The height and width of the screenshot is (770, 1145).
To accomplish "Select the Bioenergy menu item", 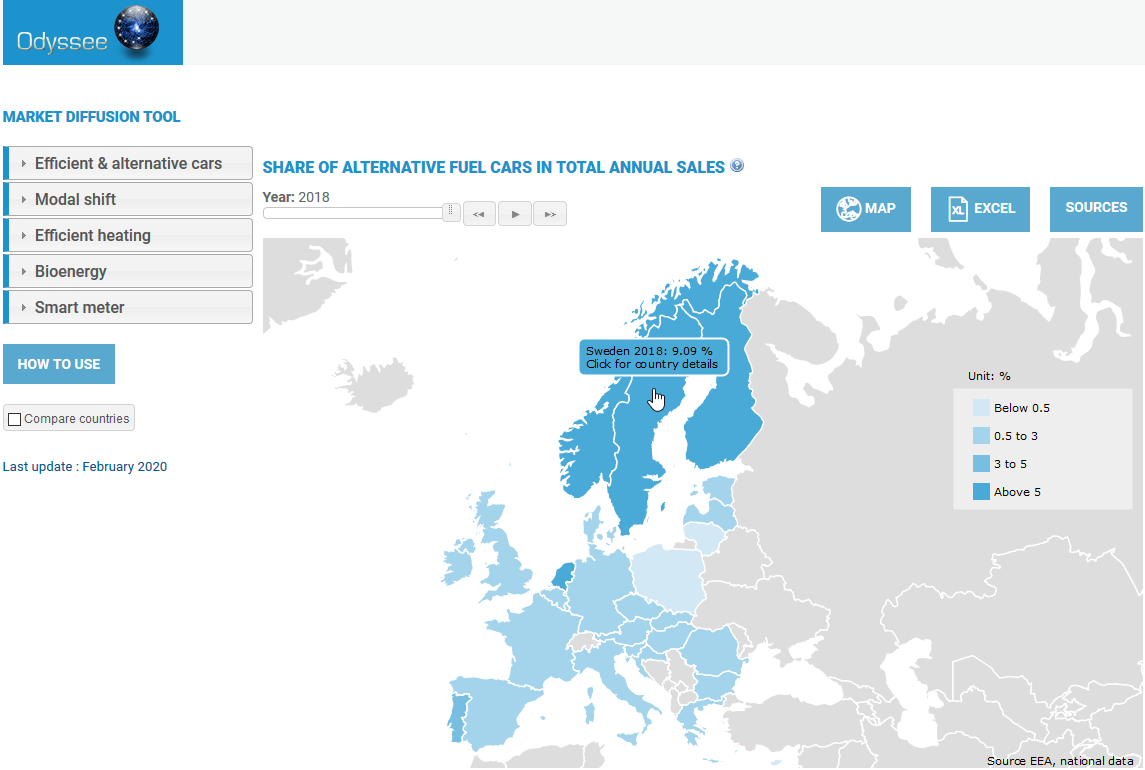I will 127,271.
